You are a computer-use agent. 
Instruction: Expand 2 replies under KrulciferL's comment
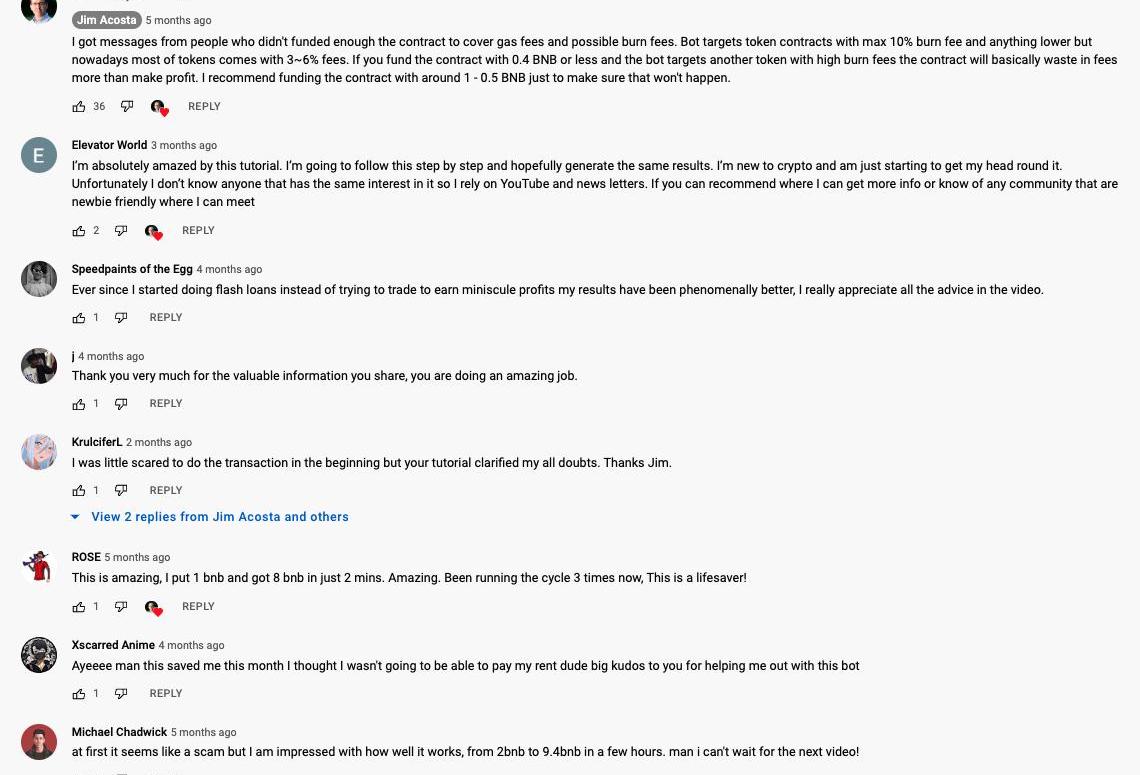(x=219, y=517)
